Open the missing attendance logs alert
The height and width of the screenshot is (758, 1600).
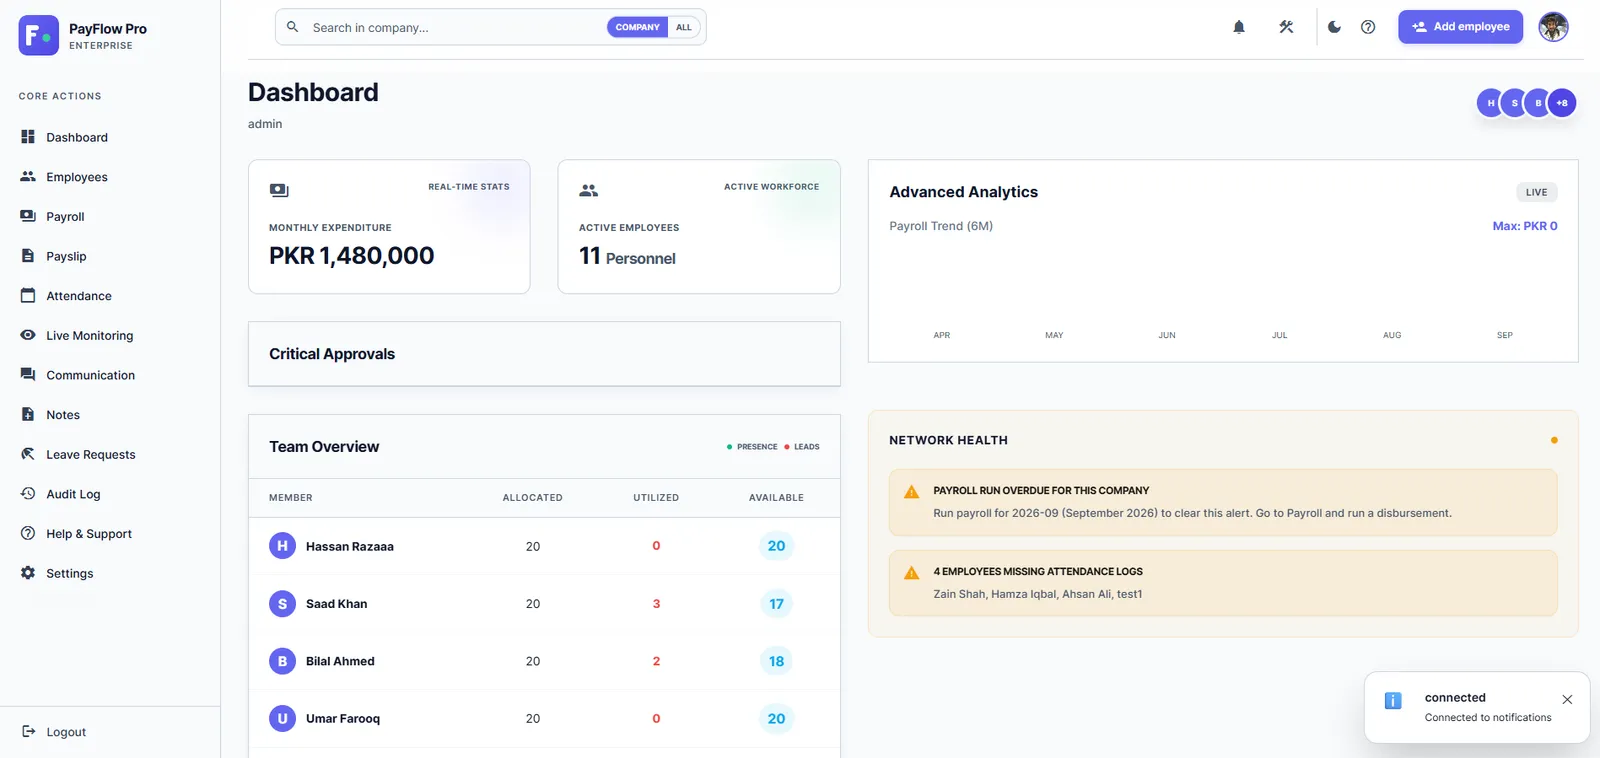pos(1223,583)
